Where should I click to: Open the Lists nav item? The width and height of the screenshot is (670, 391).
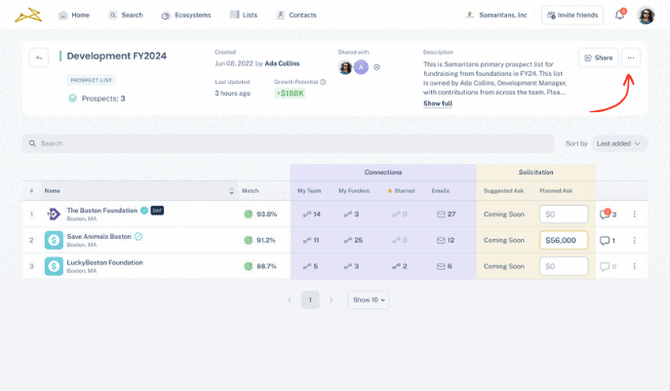pyautogui.click(x=244, y=15)
